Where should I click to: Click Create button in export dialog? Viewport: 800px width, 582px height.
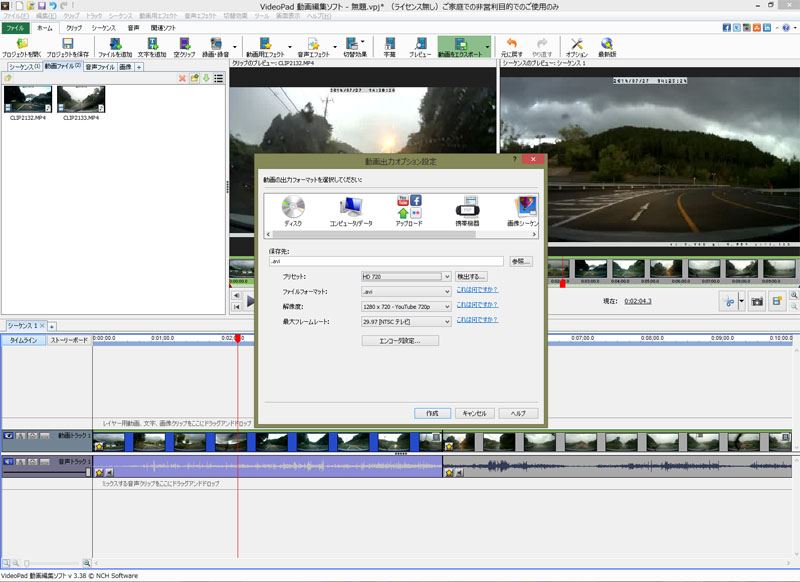432,413
